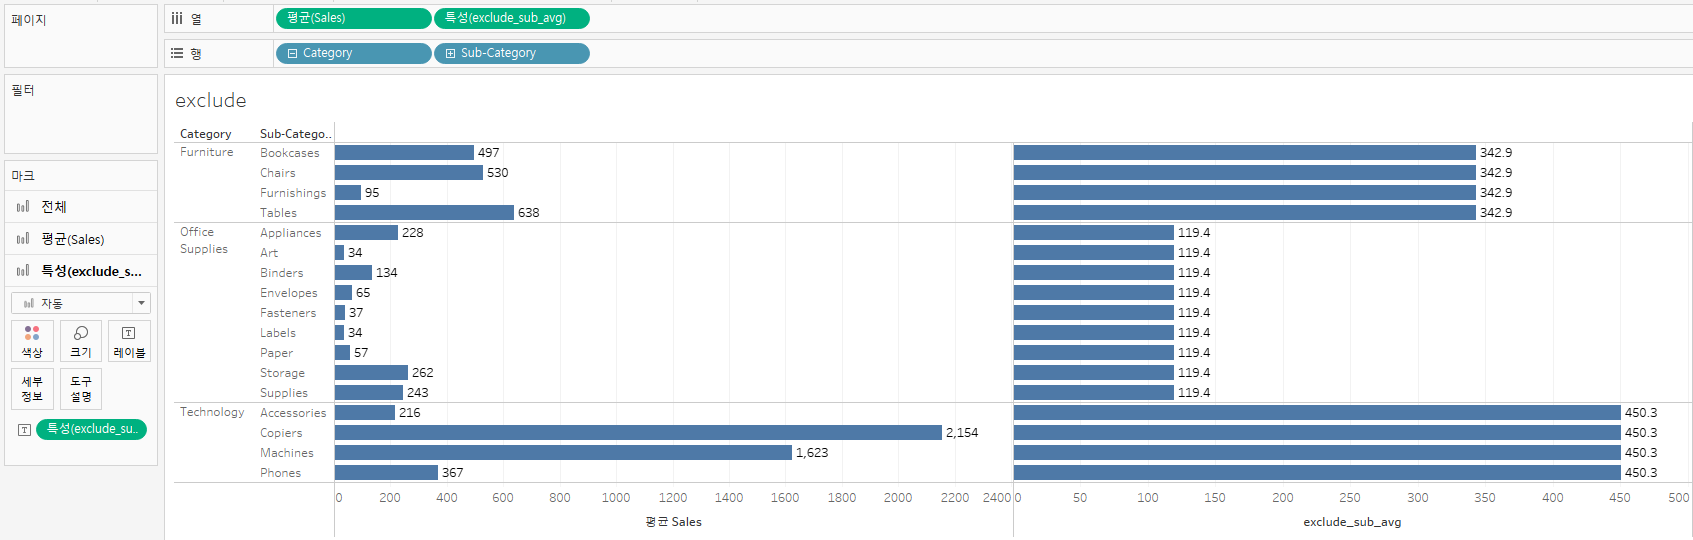Image resolution: width=1693 pixels, height=540 pixels.
Task: Select the Furnishings row label
Action: 293,193
